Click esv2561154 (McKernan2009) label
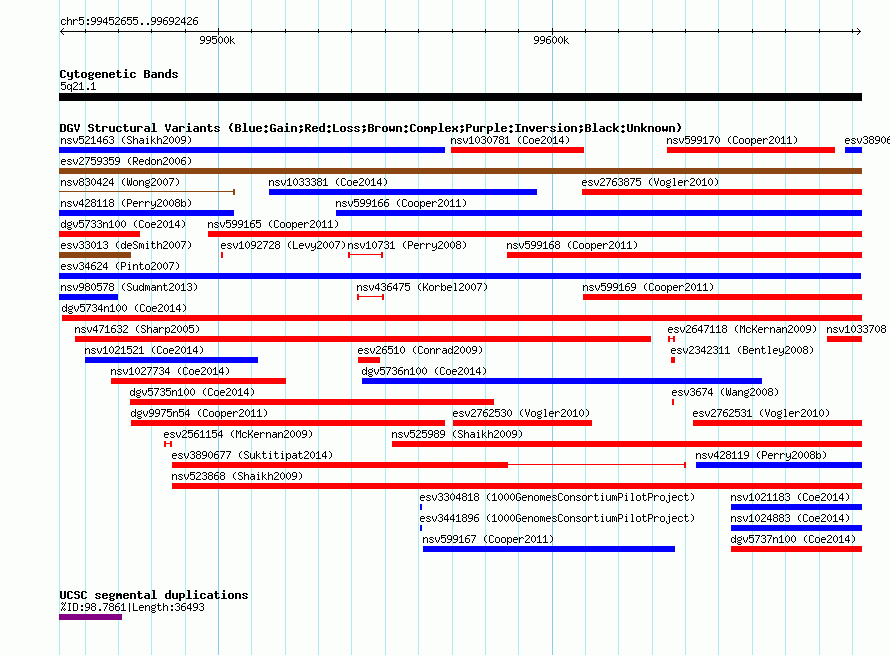The height and width of the screenshot is (655, 890). coord(238,434)
